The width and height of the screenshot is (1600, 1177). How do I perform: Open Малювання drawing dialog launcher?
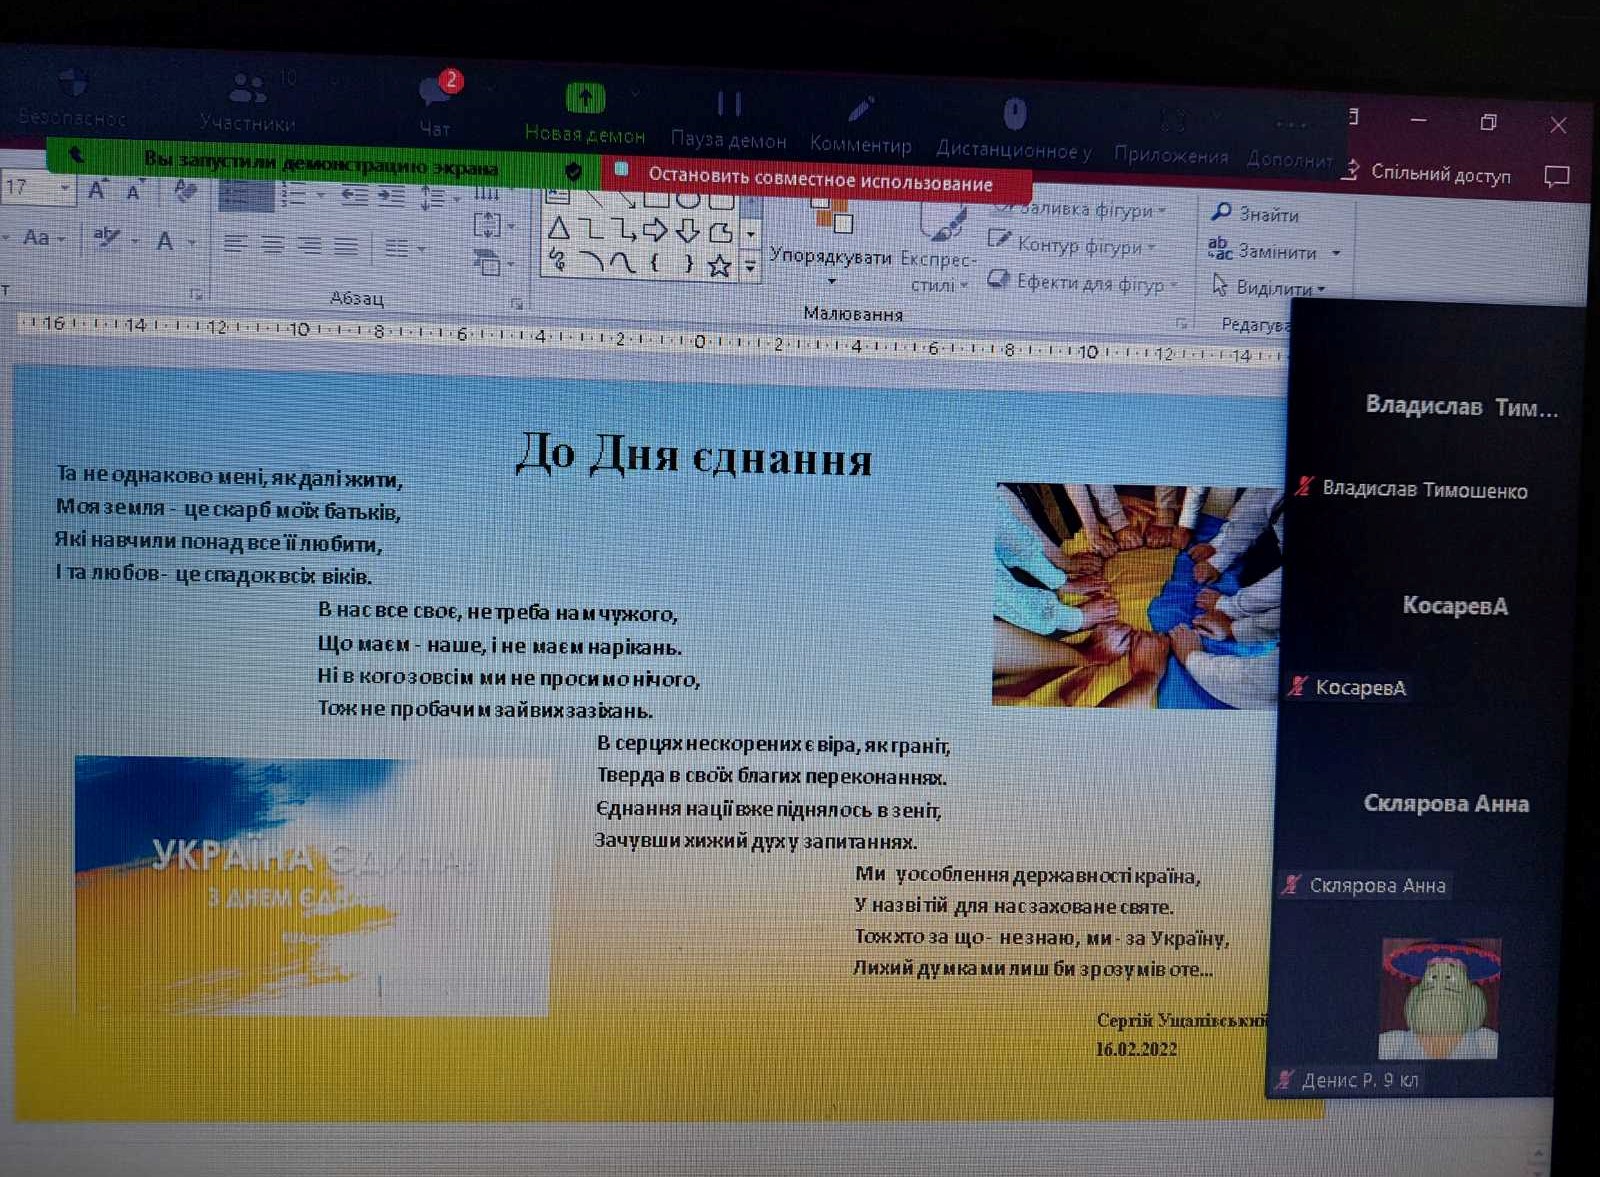[1181, 324]
